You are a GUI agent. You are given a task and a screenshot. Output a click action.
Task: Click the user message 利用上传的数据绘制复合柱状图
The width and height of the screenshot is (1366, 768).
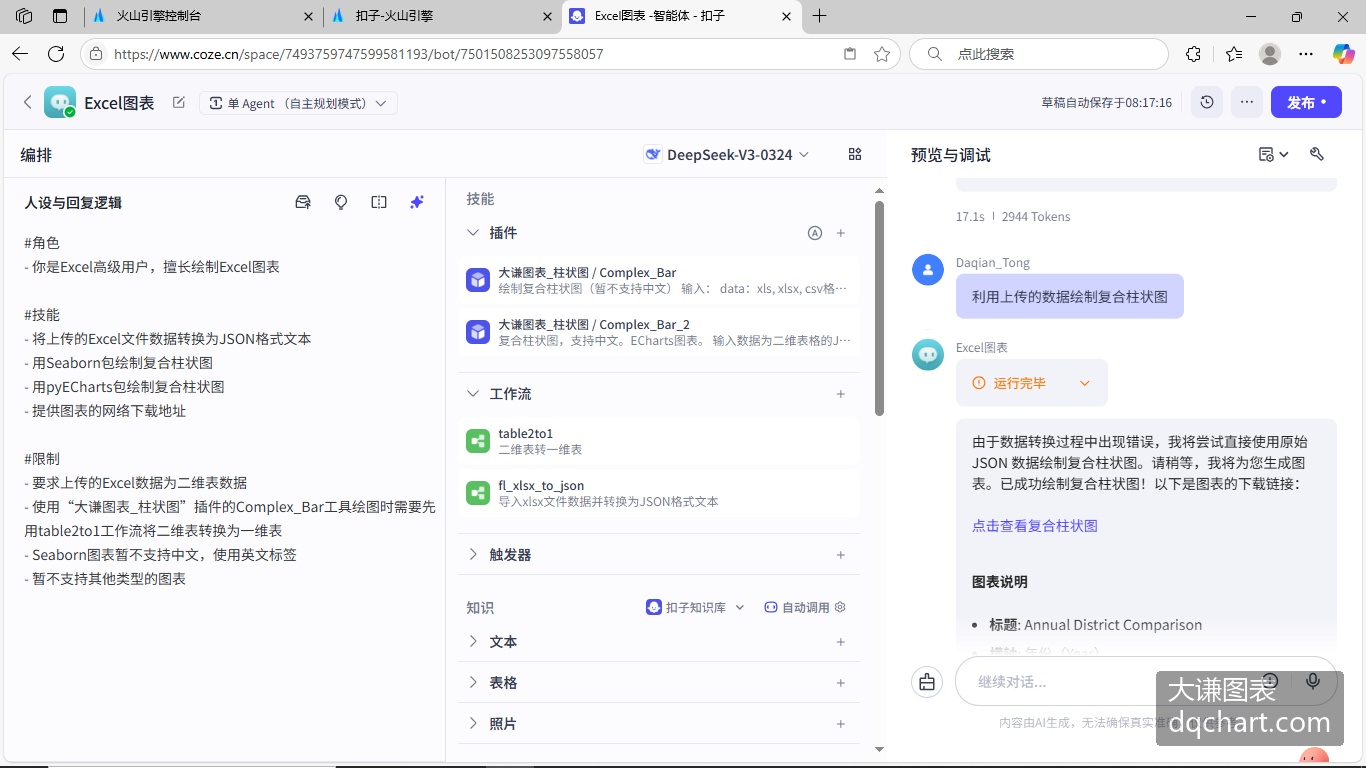[1069, 296]
